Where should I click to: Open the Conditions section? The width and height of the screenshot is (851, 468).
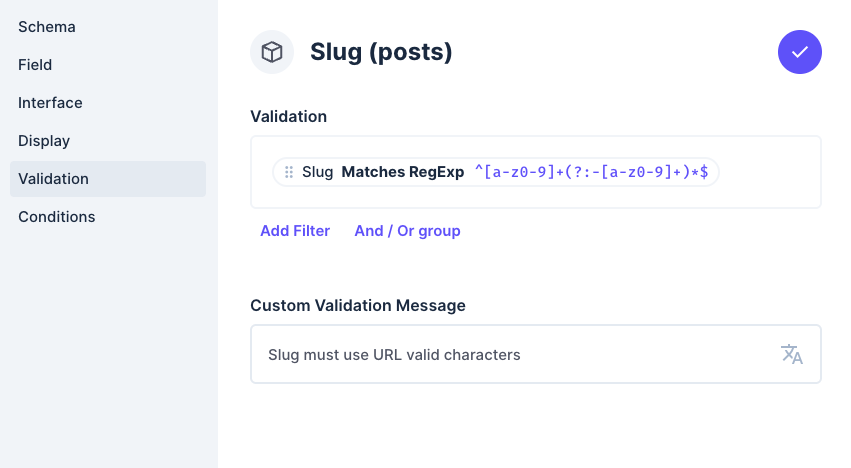click(57, 217)
